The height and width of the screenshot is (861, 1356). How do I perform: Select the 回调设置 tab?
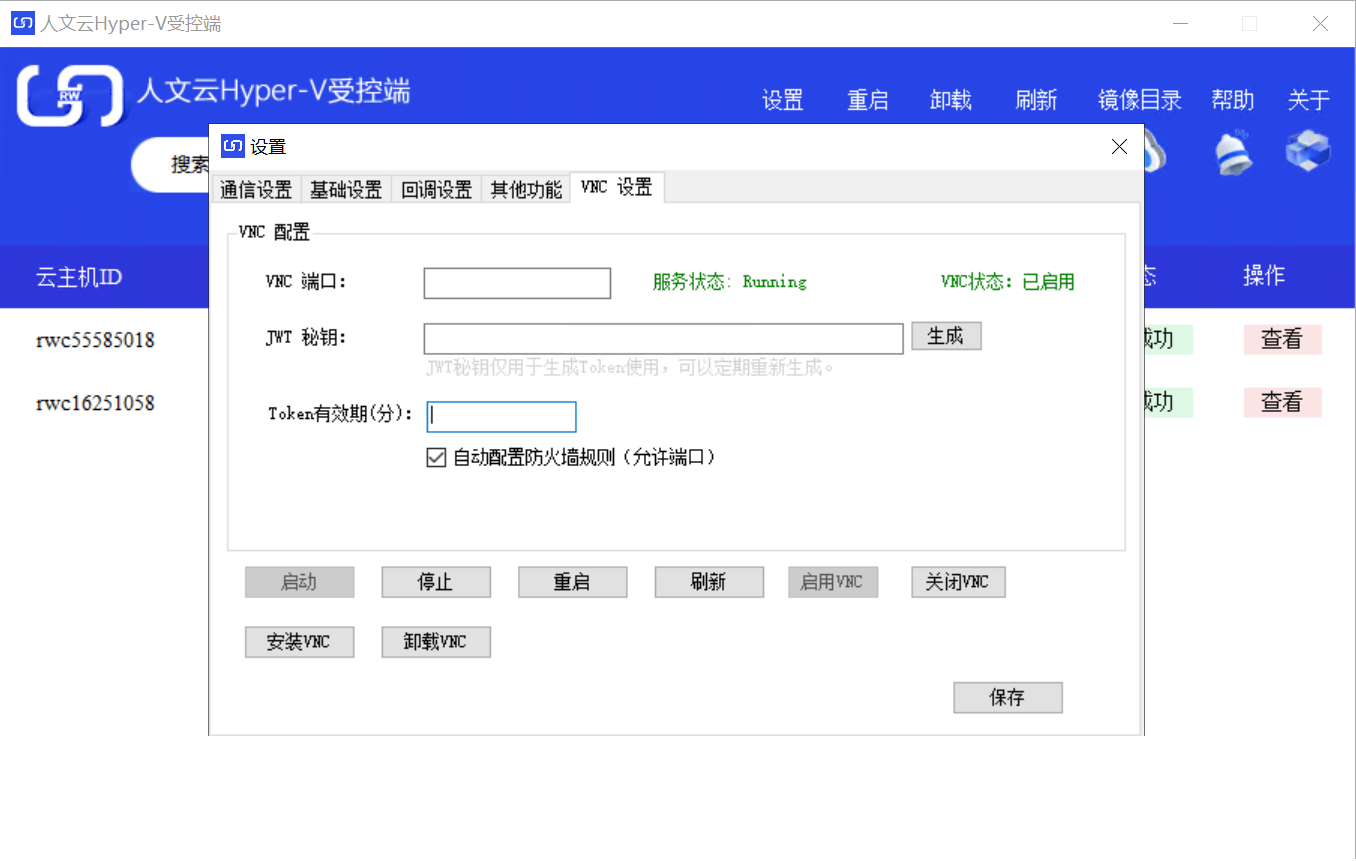coord(437,189)
